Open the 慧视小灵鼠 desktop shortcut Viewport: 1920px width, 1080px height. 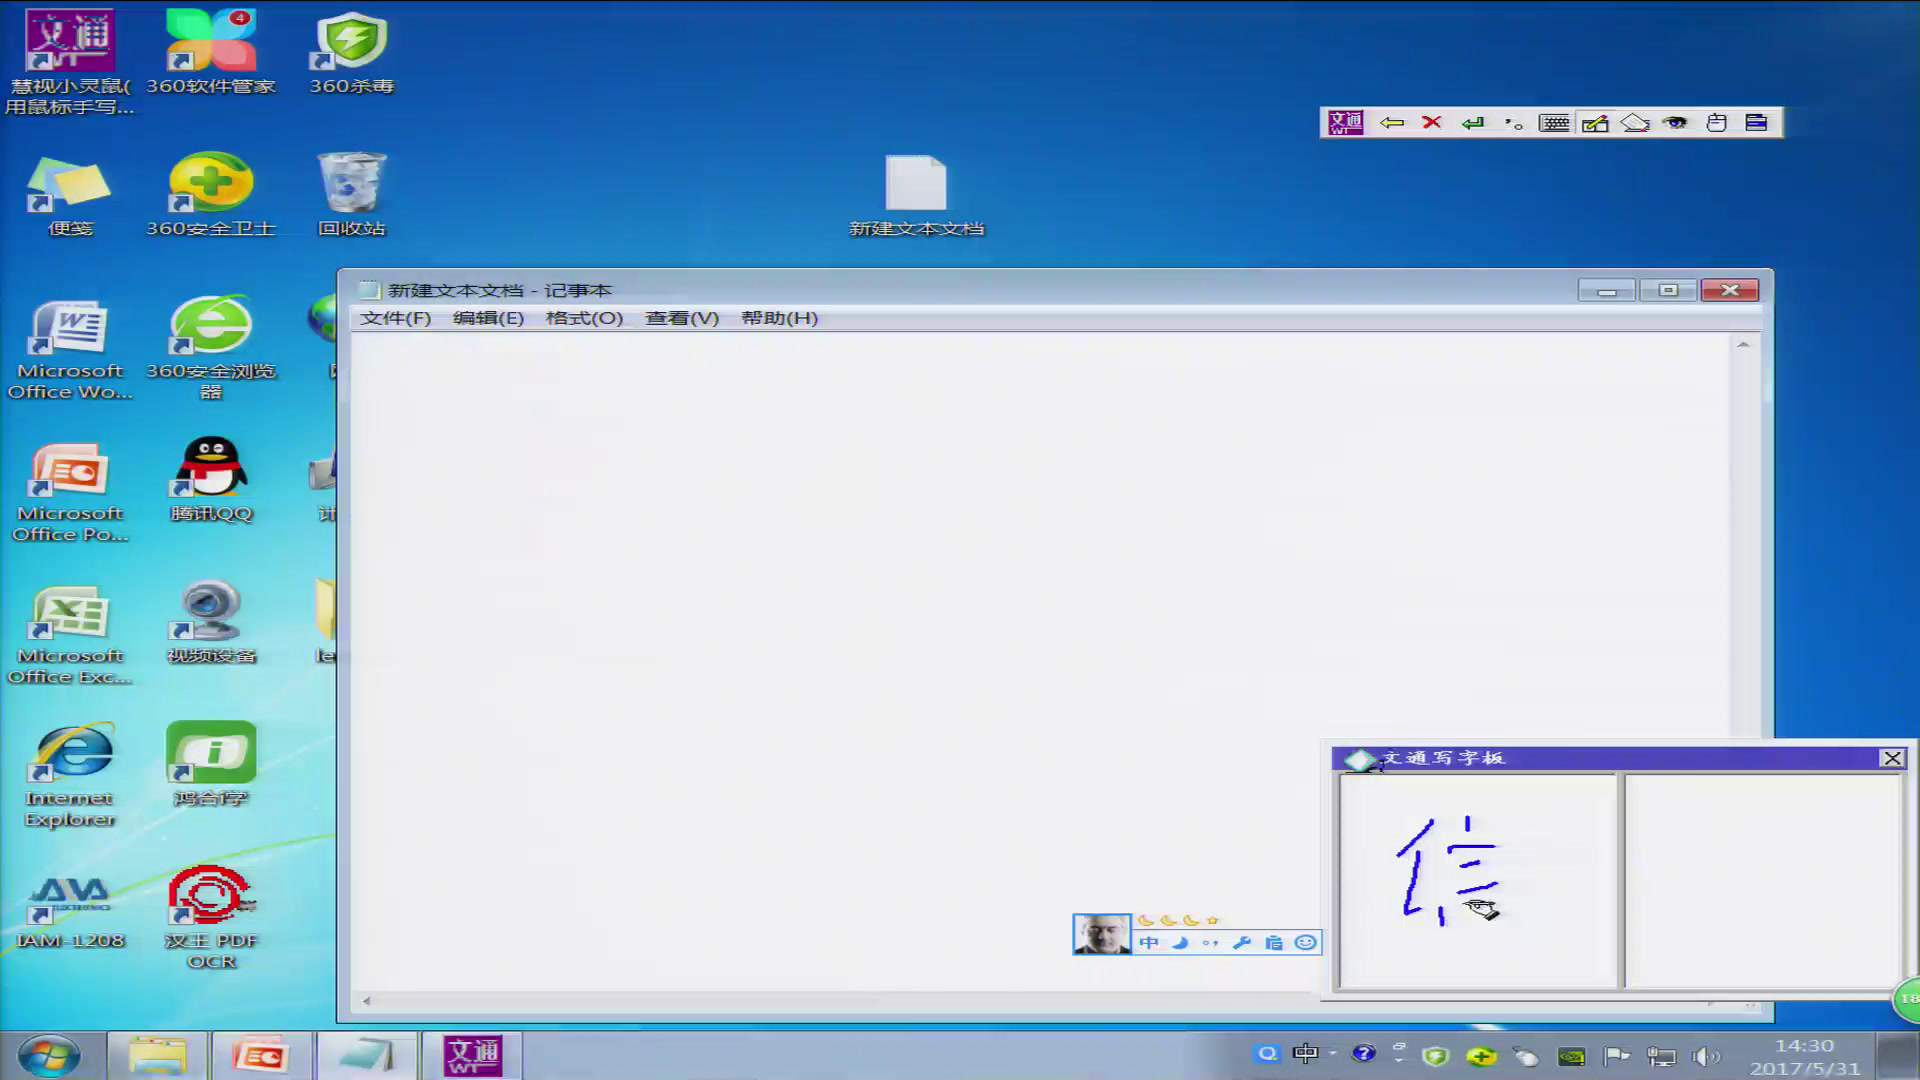pyautogui.click(x=70, y=62)
